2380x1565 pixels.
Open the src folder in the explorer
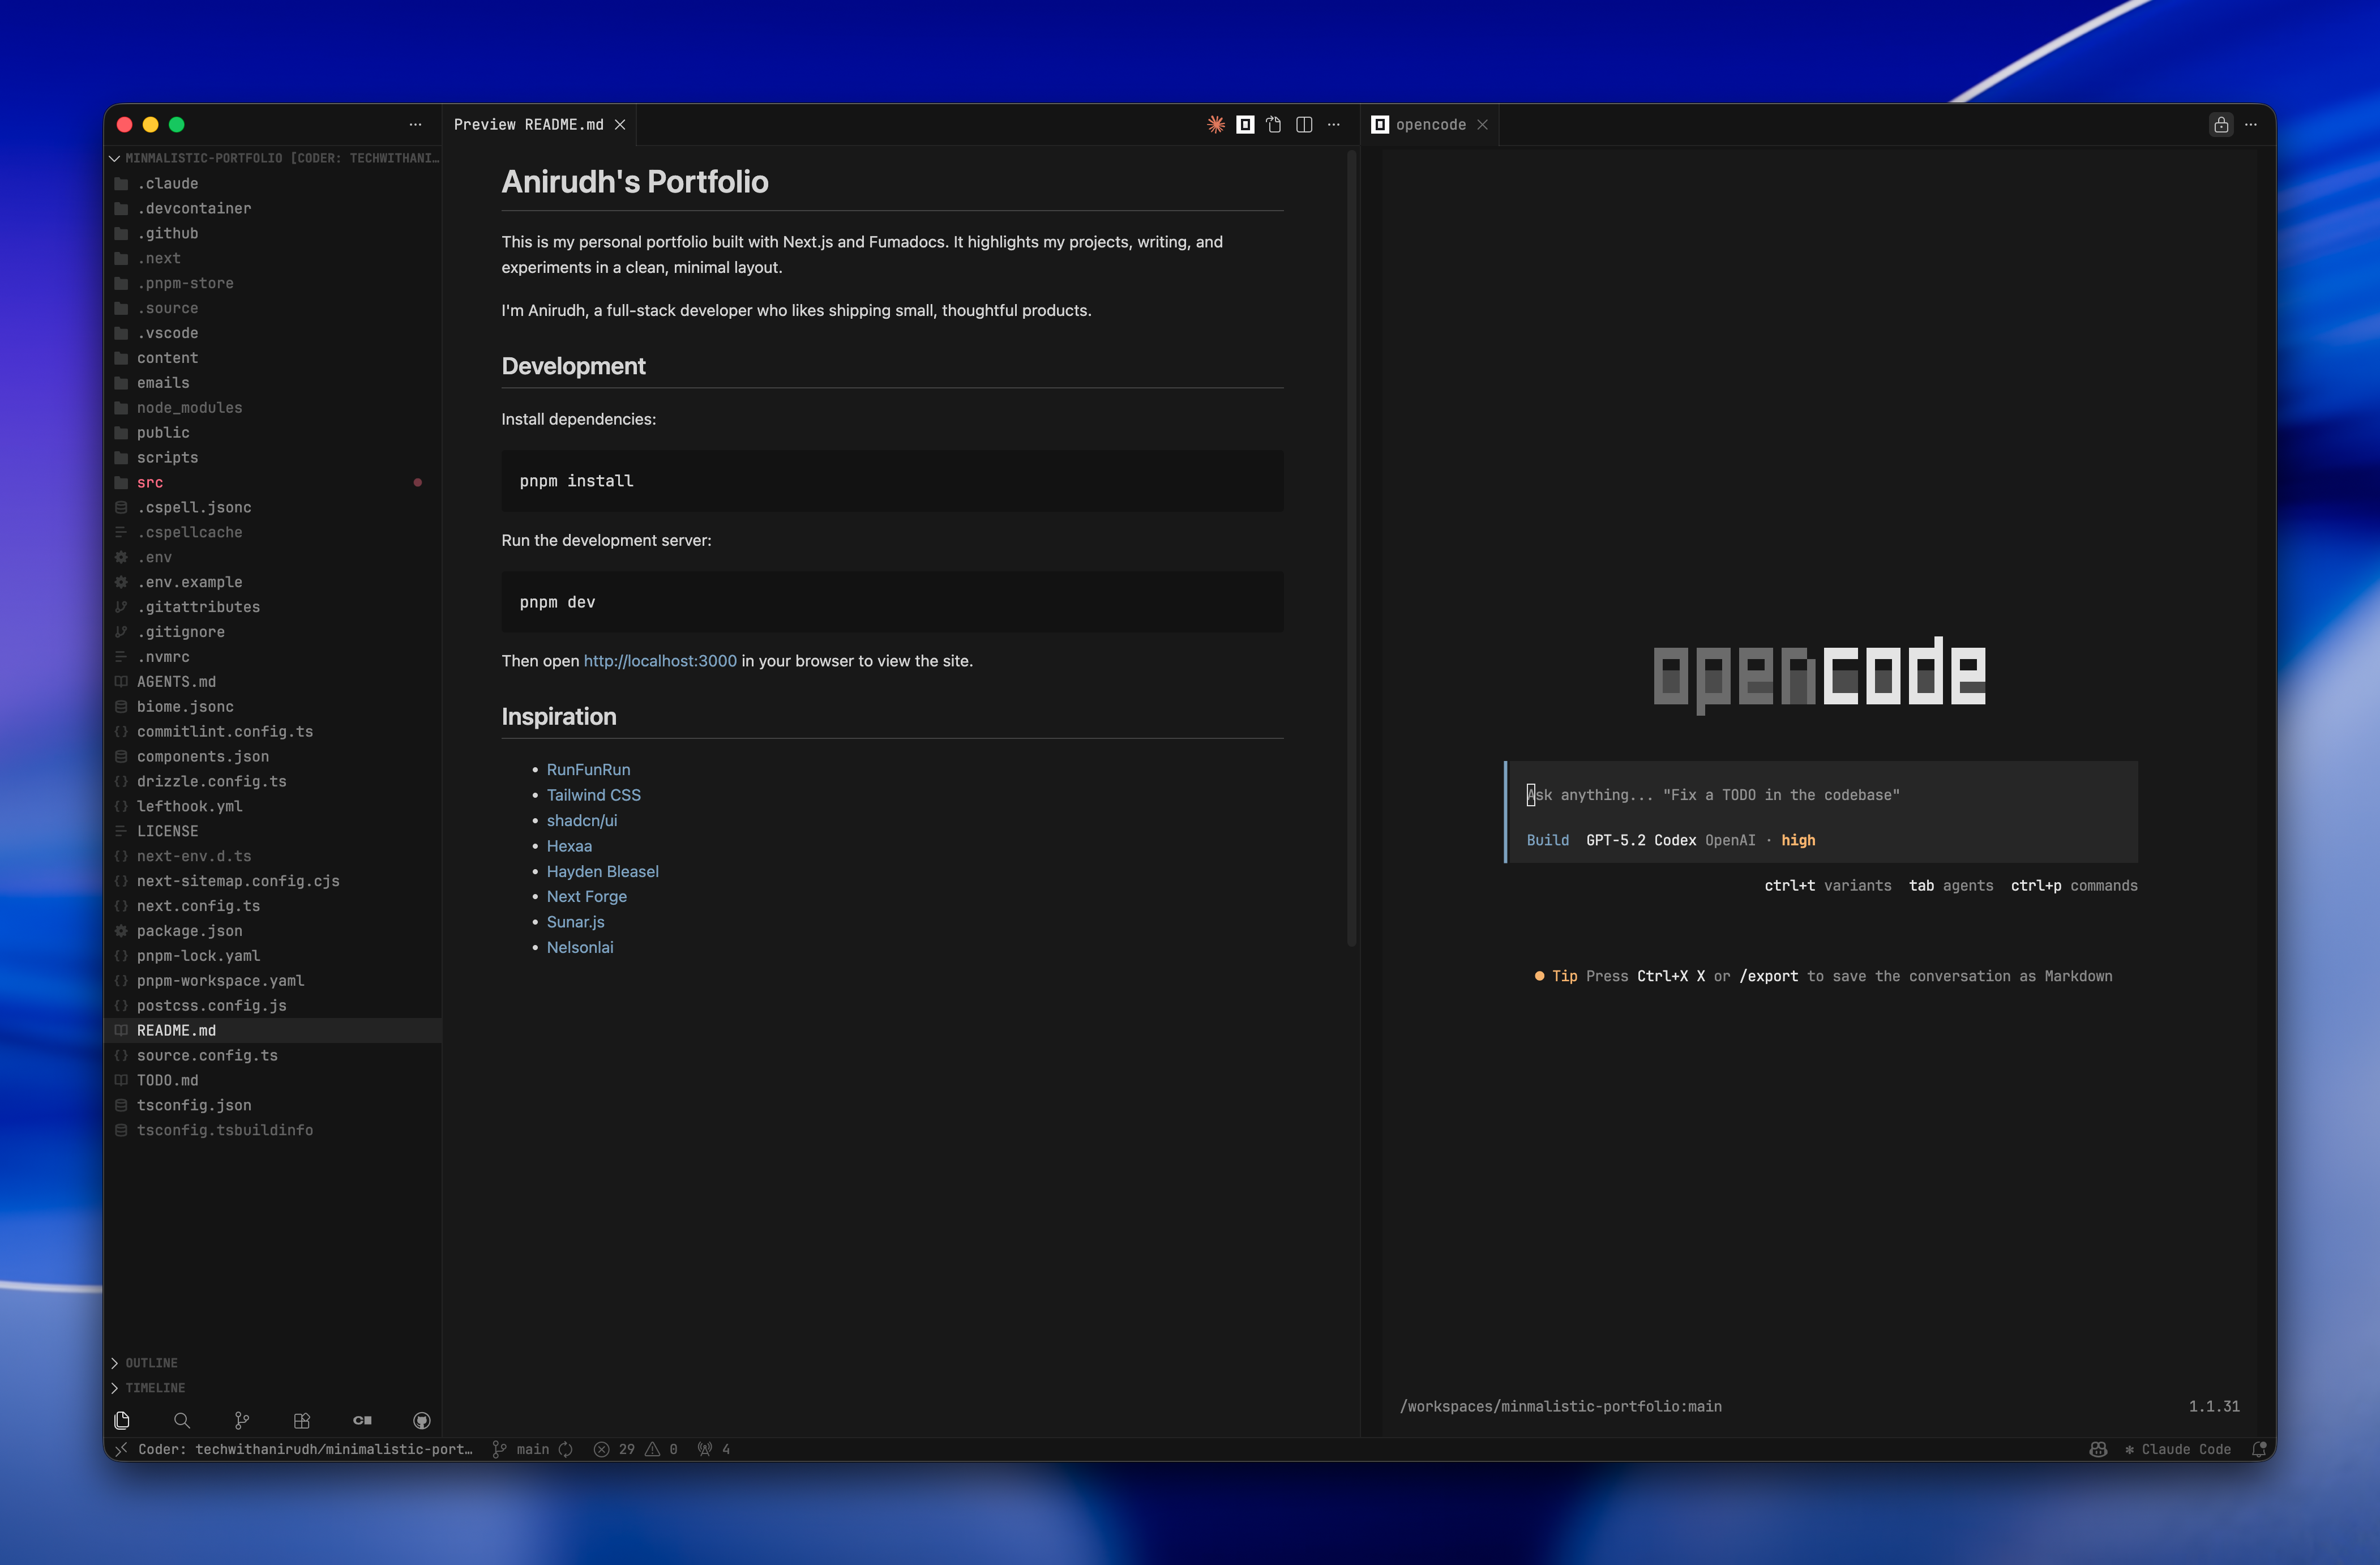151,483
